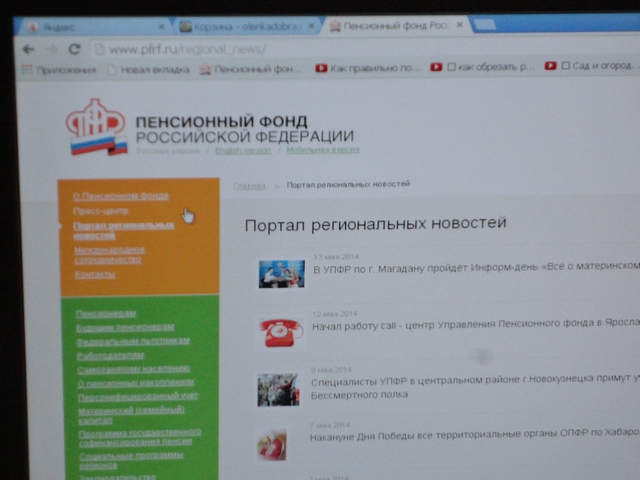
Task: Open Федеральным льготникам section link
Action: (133, 341)
